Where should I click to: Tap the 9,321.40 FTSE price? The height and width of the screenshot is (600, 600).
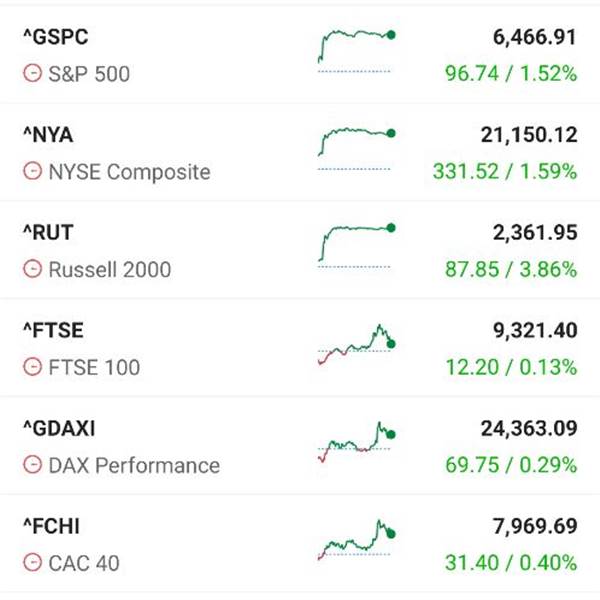535,331
